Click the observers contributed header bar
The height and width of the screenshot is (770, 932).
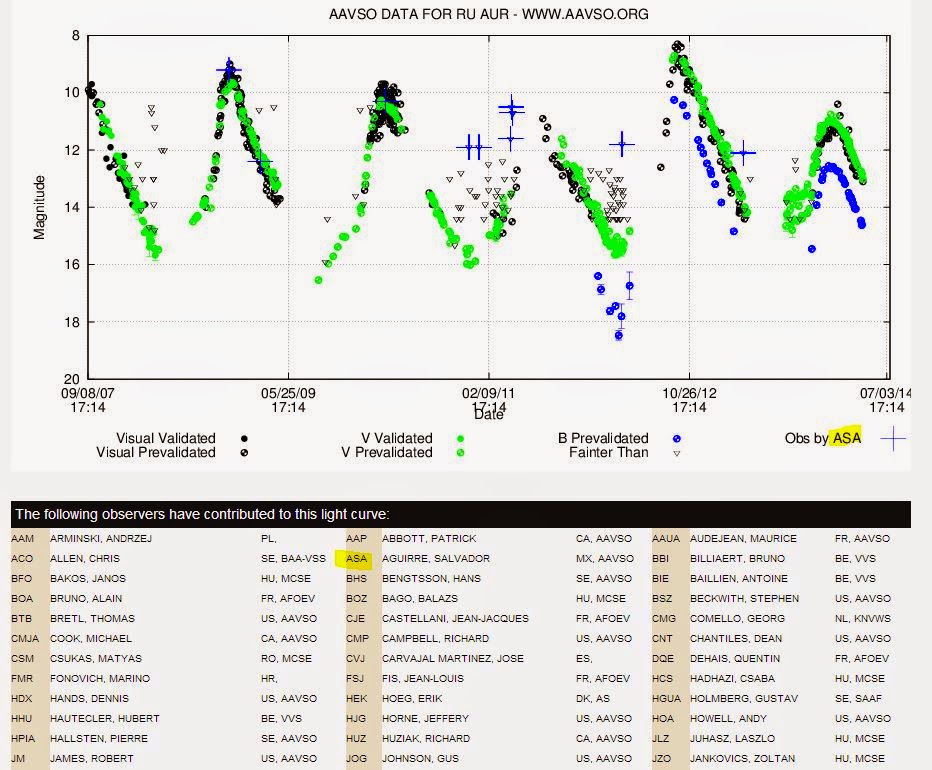[x=461, y=514]
